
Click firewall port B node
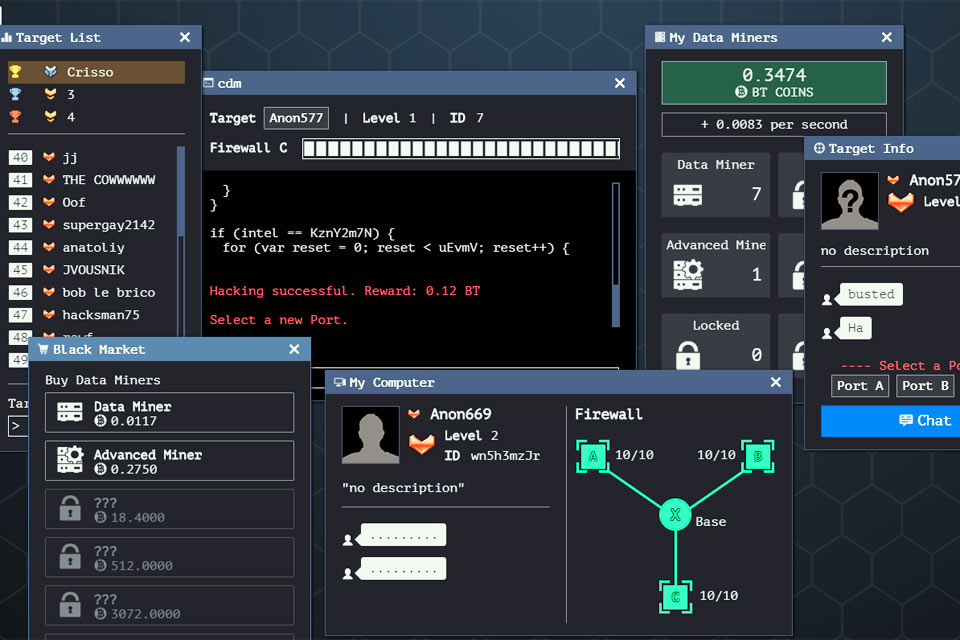click(758, 457)
